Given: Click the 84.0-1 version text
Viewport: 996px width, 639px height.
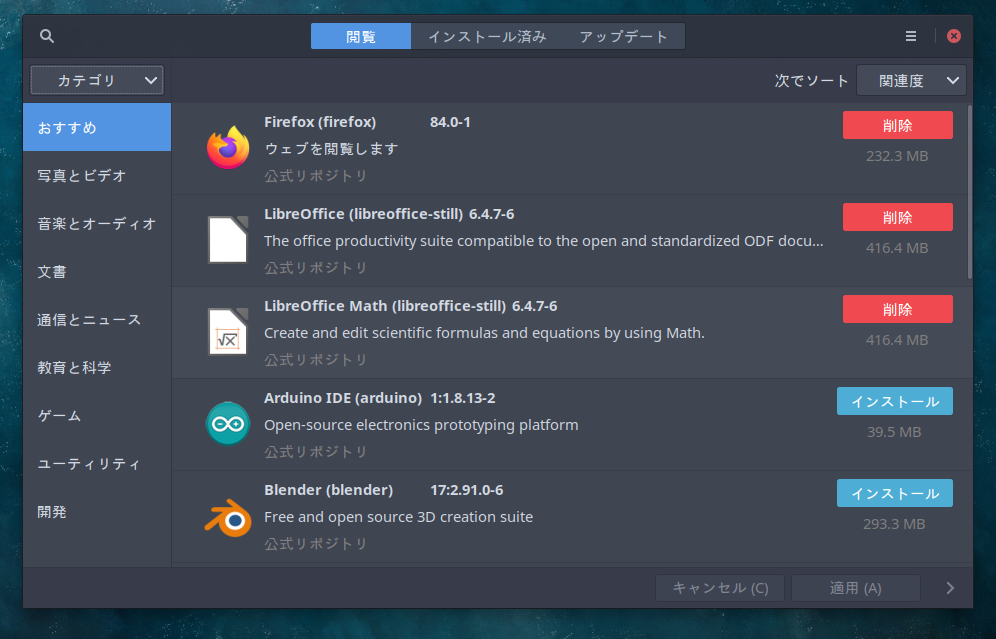Looking at the screenshot, I should pos(450,122).
